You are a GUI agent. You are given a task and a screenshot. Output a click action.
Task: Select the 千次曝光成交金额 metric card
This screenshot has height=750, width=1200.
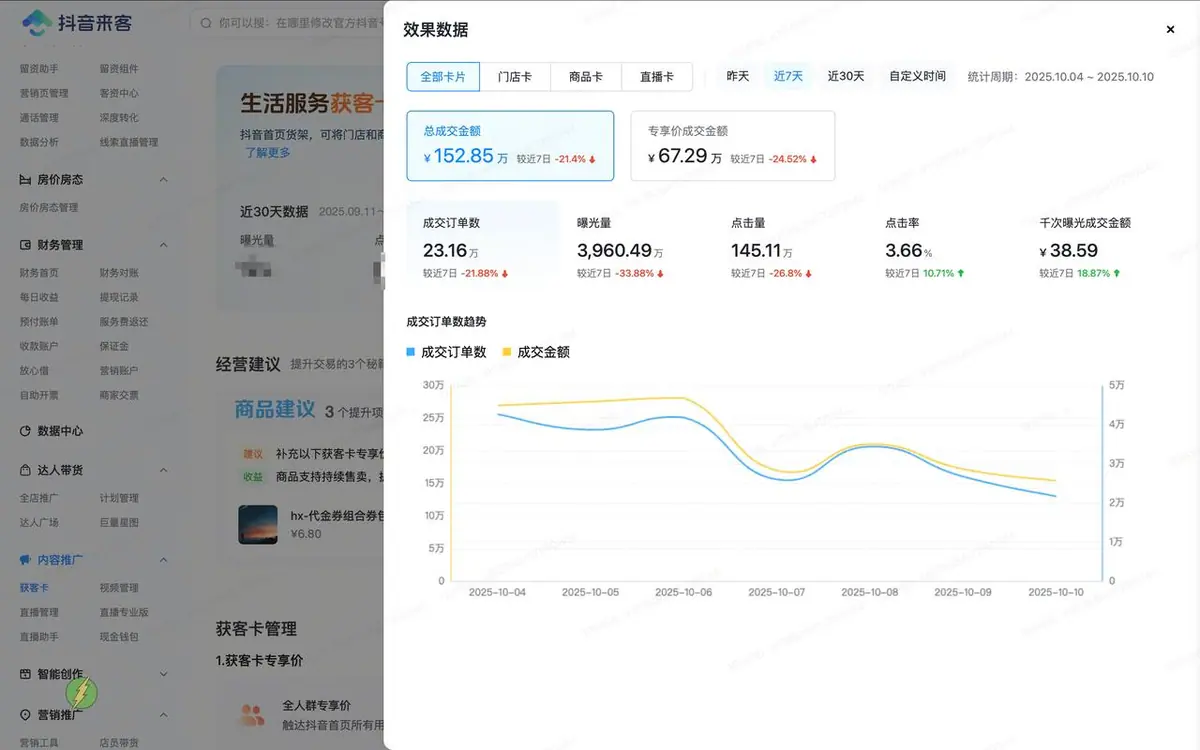[x=1098, y=246]
